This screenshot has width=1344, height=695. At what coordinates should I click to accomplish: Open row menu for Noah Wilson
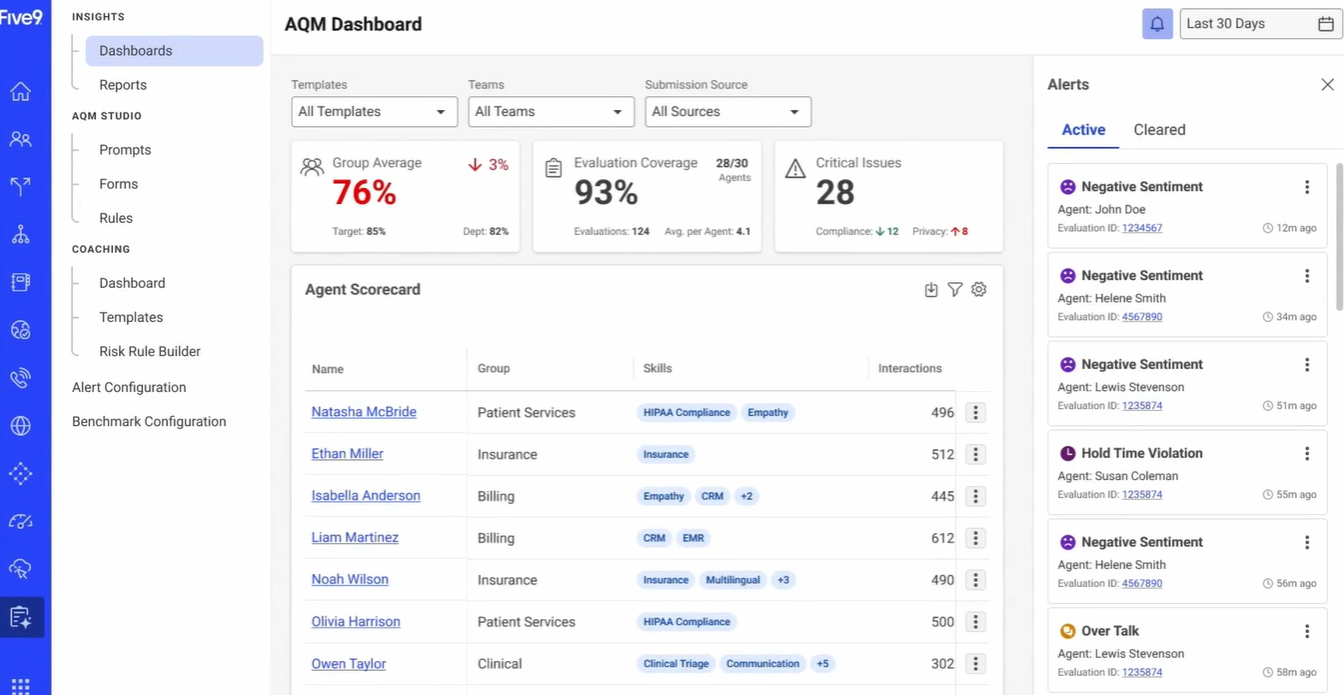(x=976, y=580)
